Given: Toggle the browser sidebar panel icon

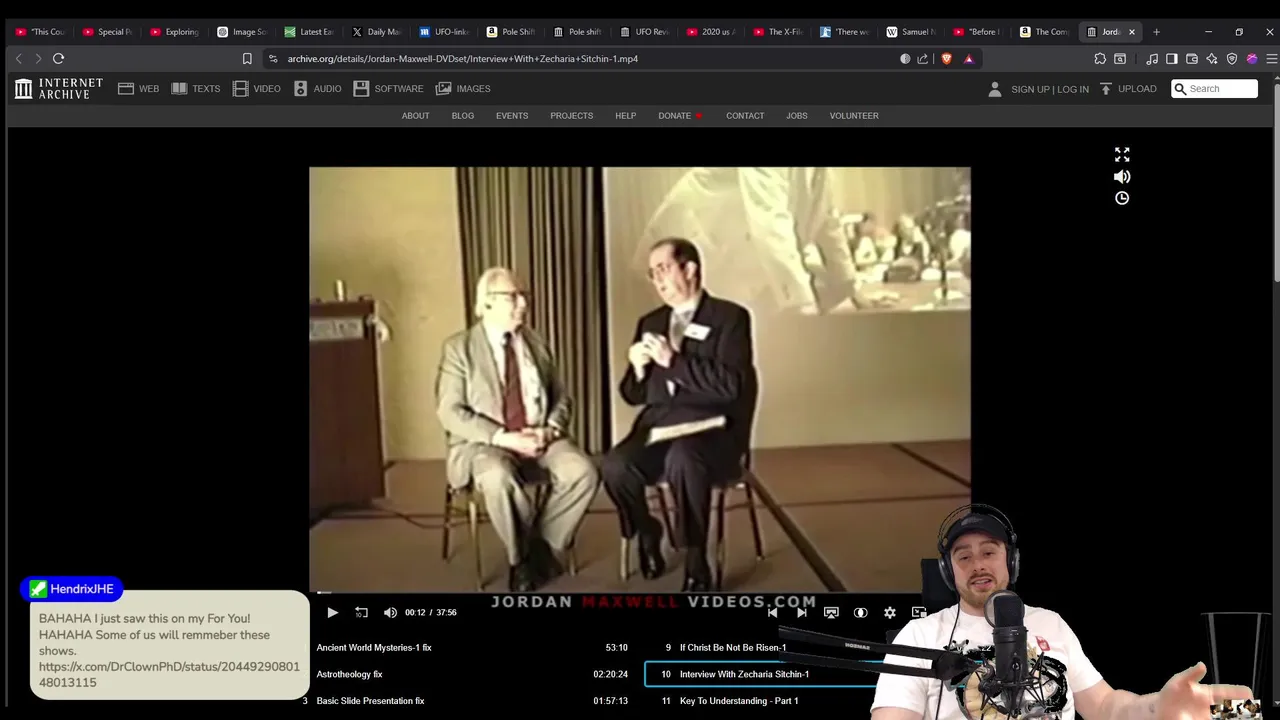Looking at the screenshot, I should pyautogui.click(x=1172, y=59).
